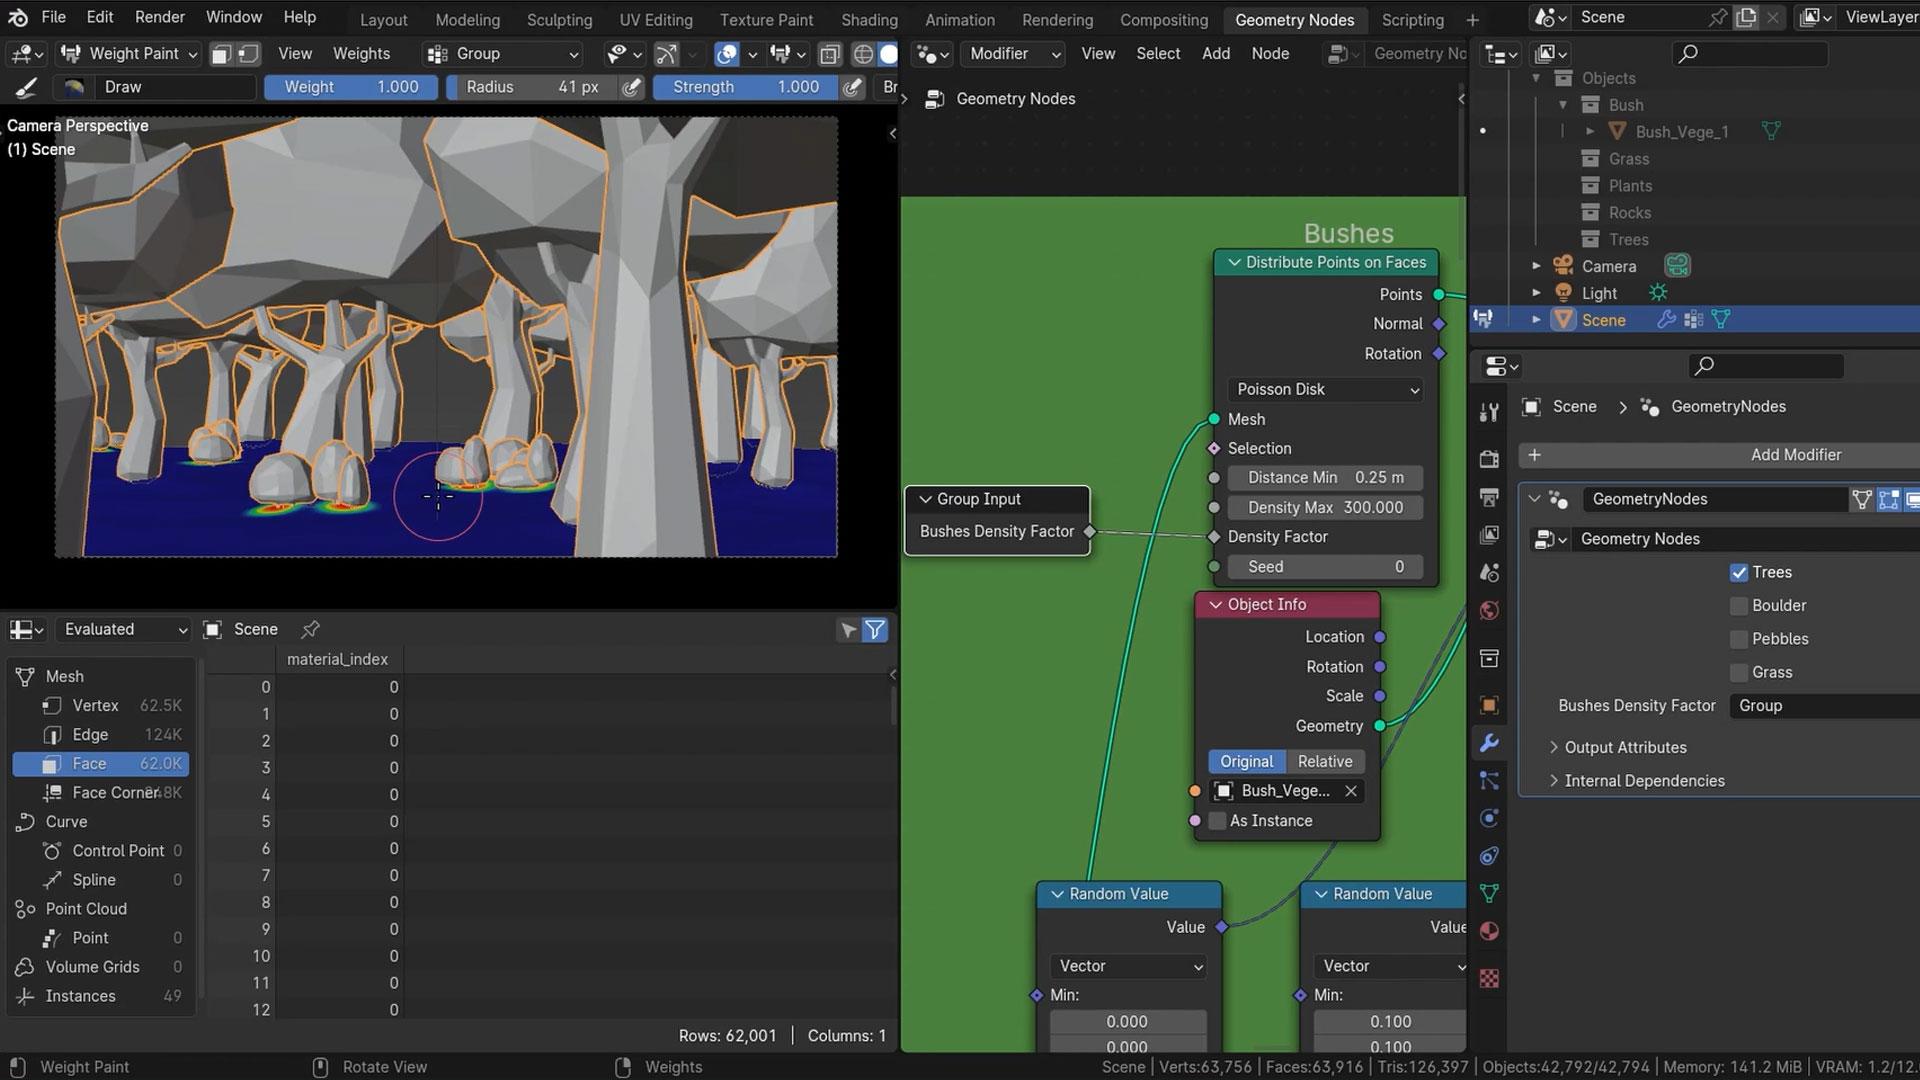Open the Evaluated mode dropdown
This screenshot has height=1080, width=1920.
pos(124,630)
